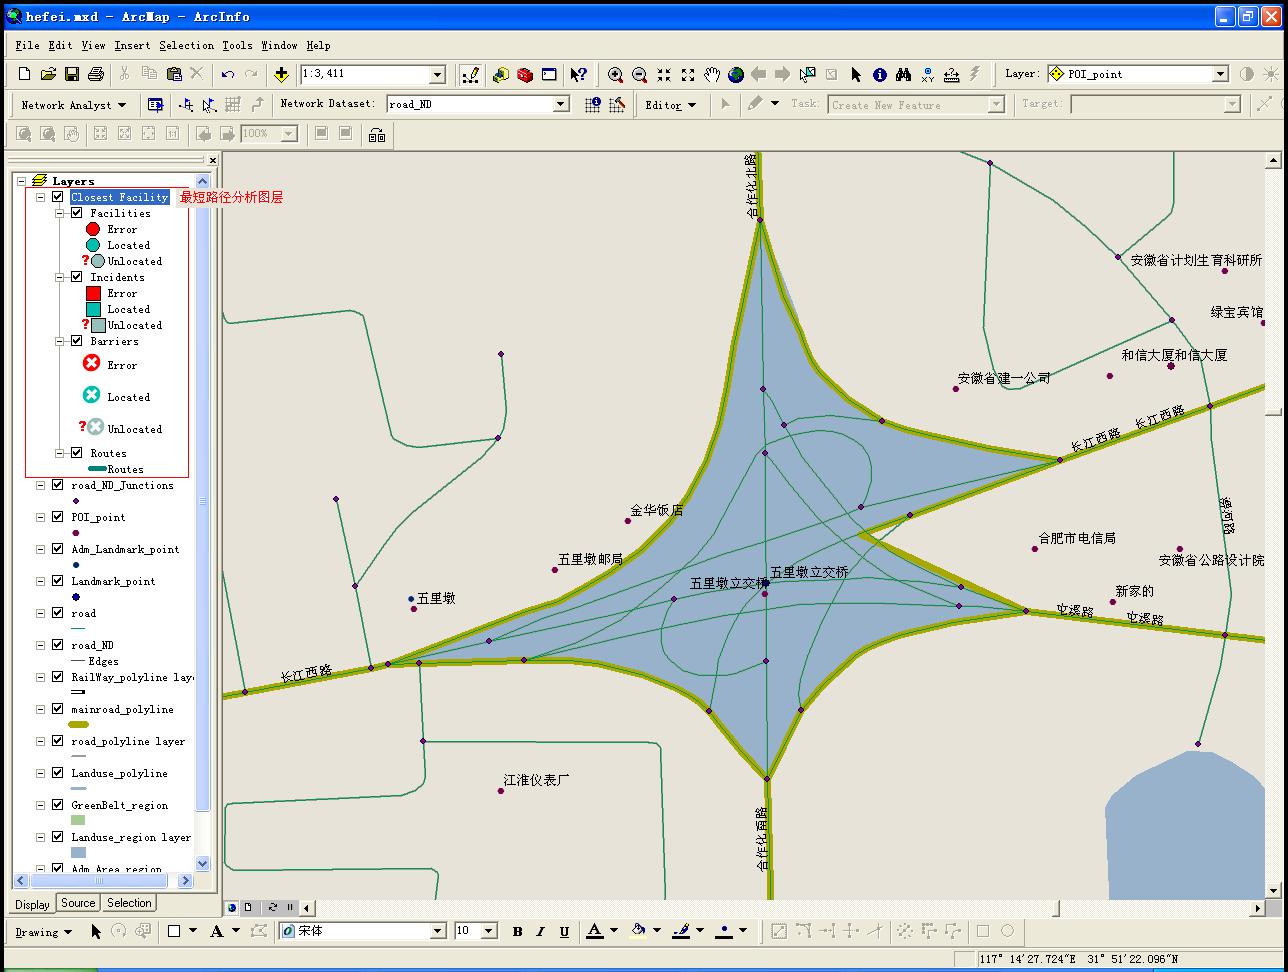Switch to the Source tab

pos(78,903)
